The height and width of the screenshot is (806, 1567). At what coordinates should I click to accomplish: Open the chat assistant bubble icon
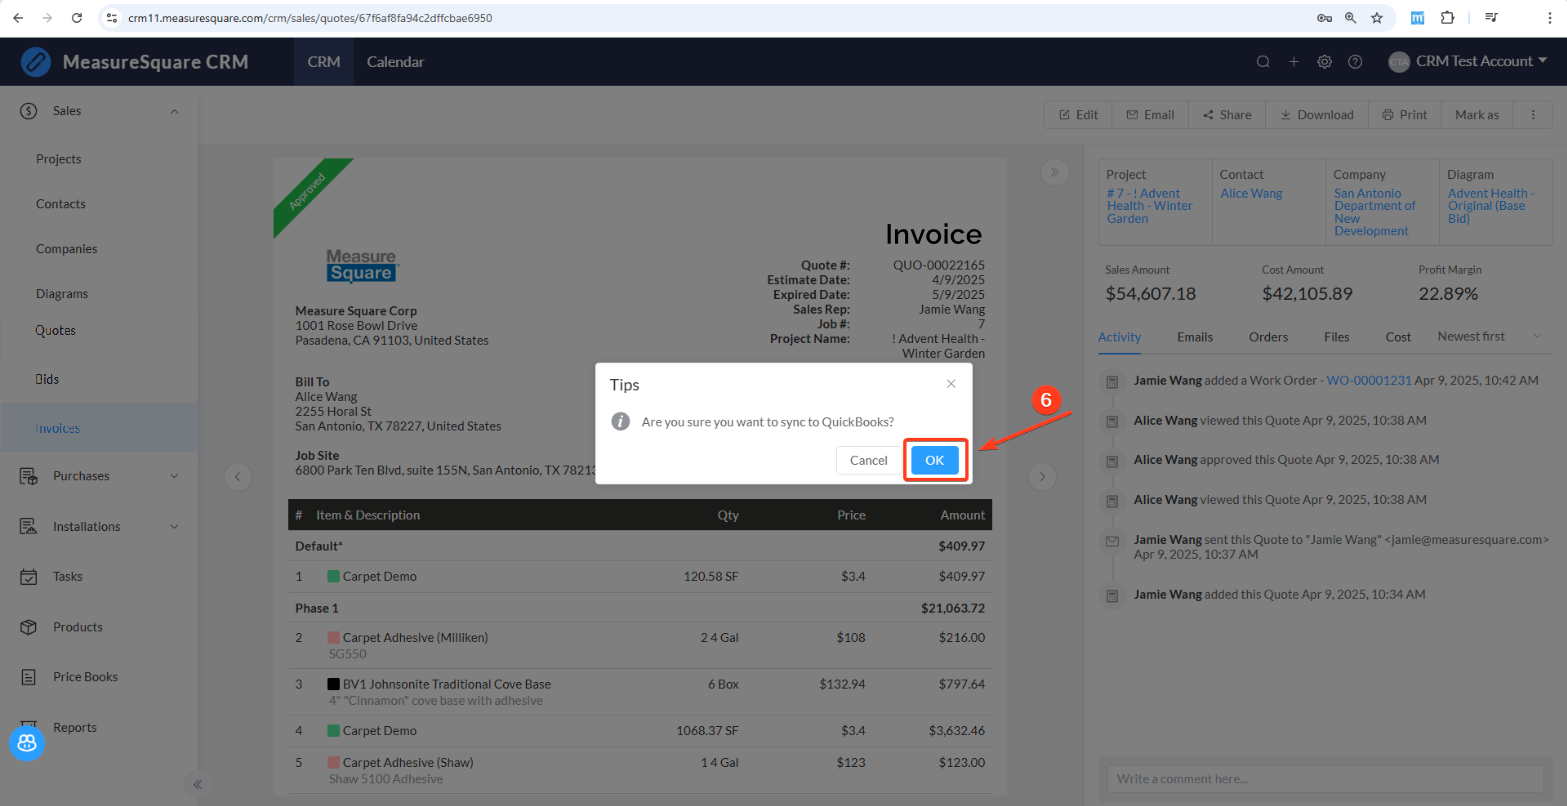click(27, 743)
